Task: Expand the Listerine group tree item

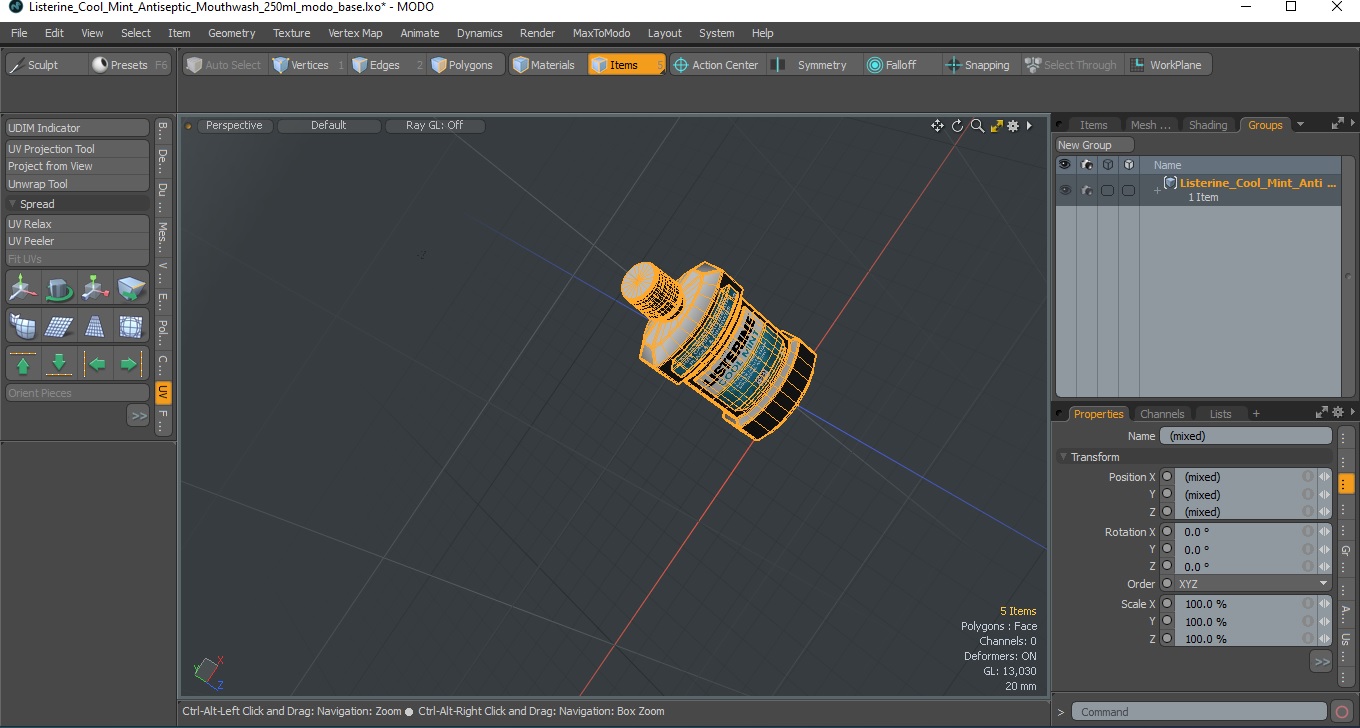Action: point(1157,190)
